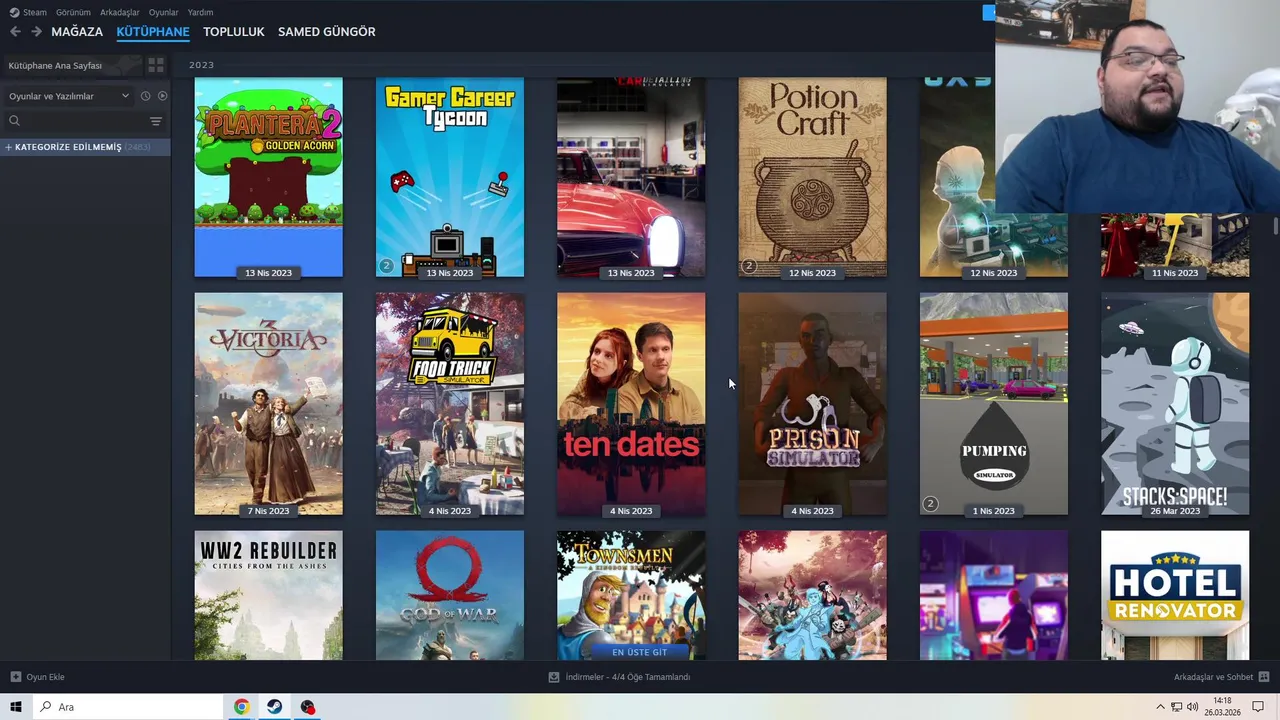Open Hotel Renovator game cover

1175,595
